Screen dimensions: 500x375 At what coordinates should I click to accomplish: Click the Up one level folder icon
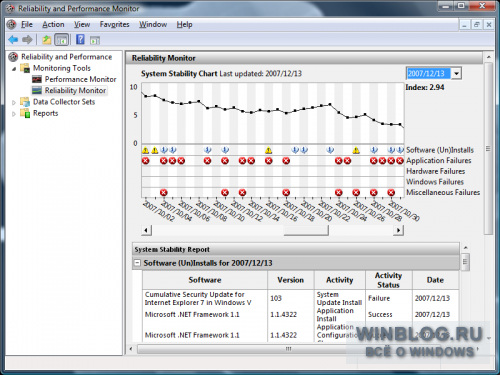click(x=46, y=40)
